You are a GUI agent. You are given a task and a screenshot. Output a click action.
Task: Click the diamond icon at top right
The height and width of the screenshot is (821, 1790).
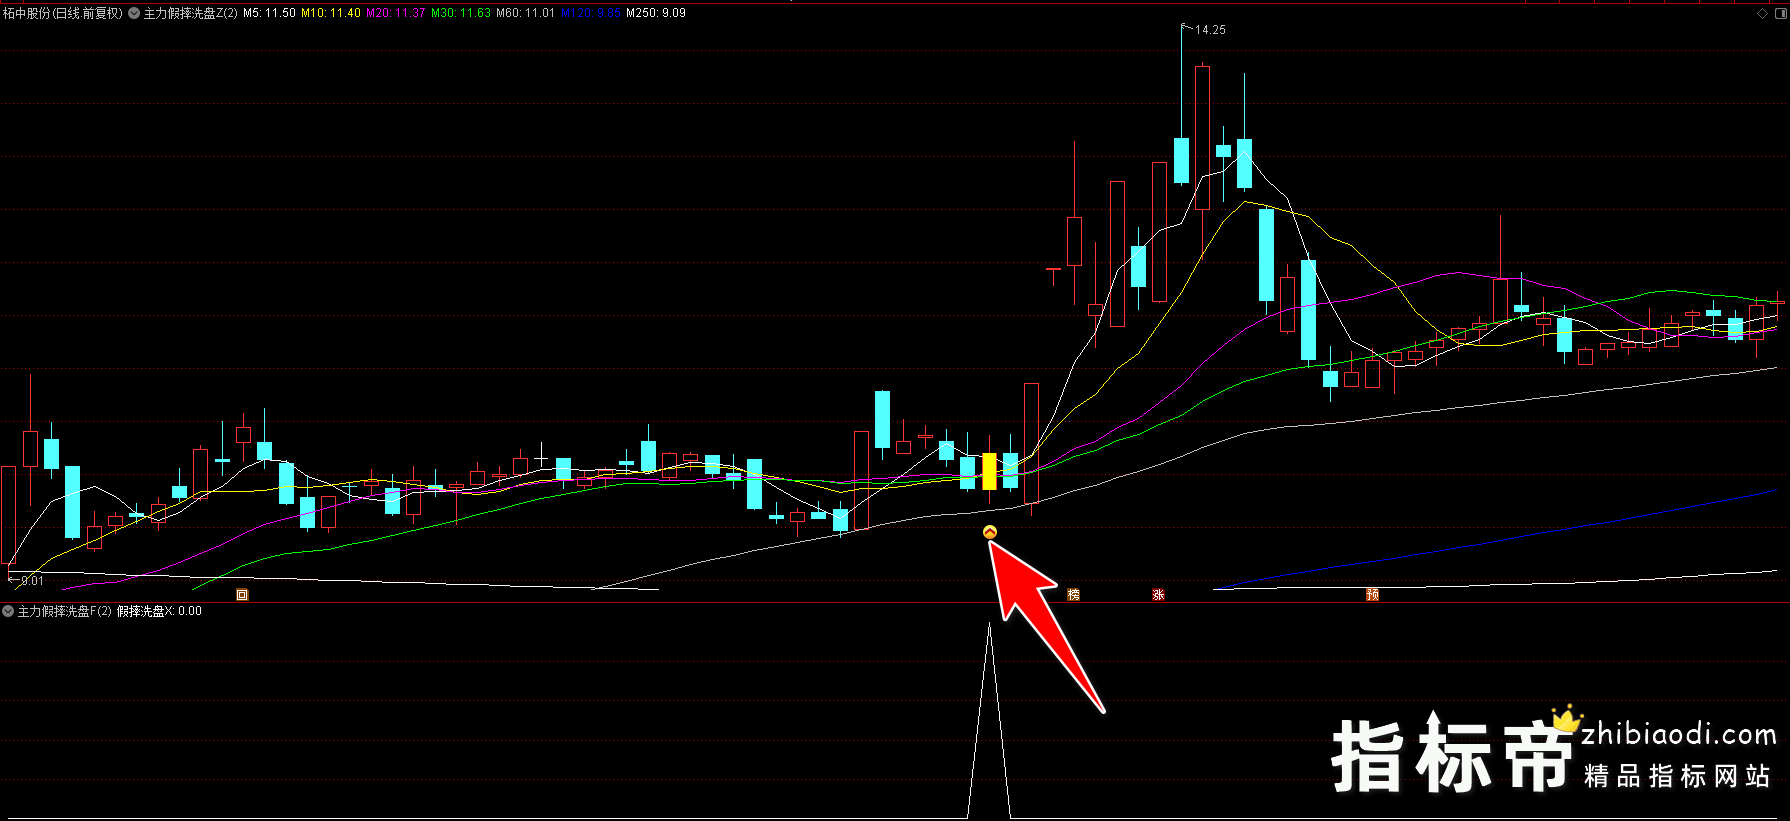[1762, 13]
